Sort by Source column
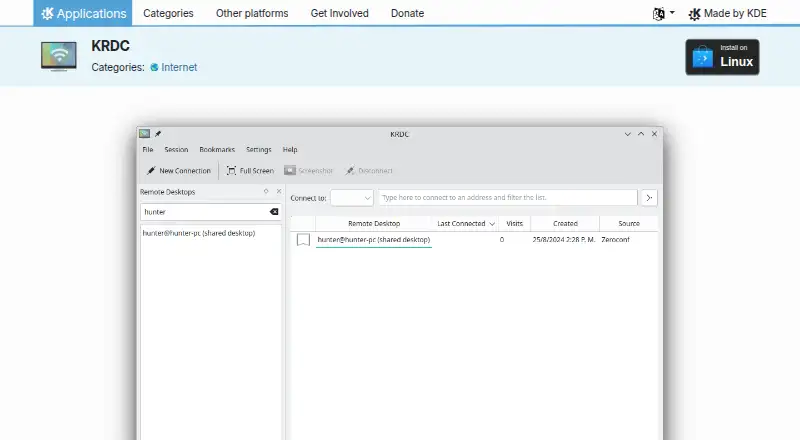Screen dimensions: 800x440 [629, 224]
